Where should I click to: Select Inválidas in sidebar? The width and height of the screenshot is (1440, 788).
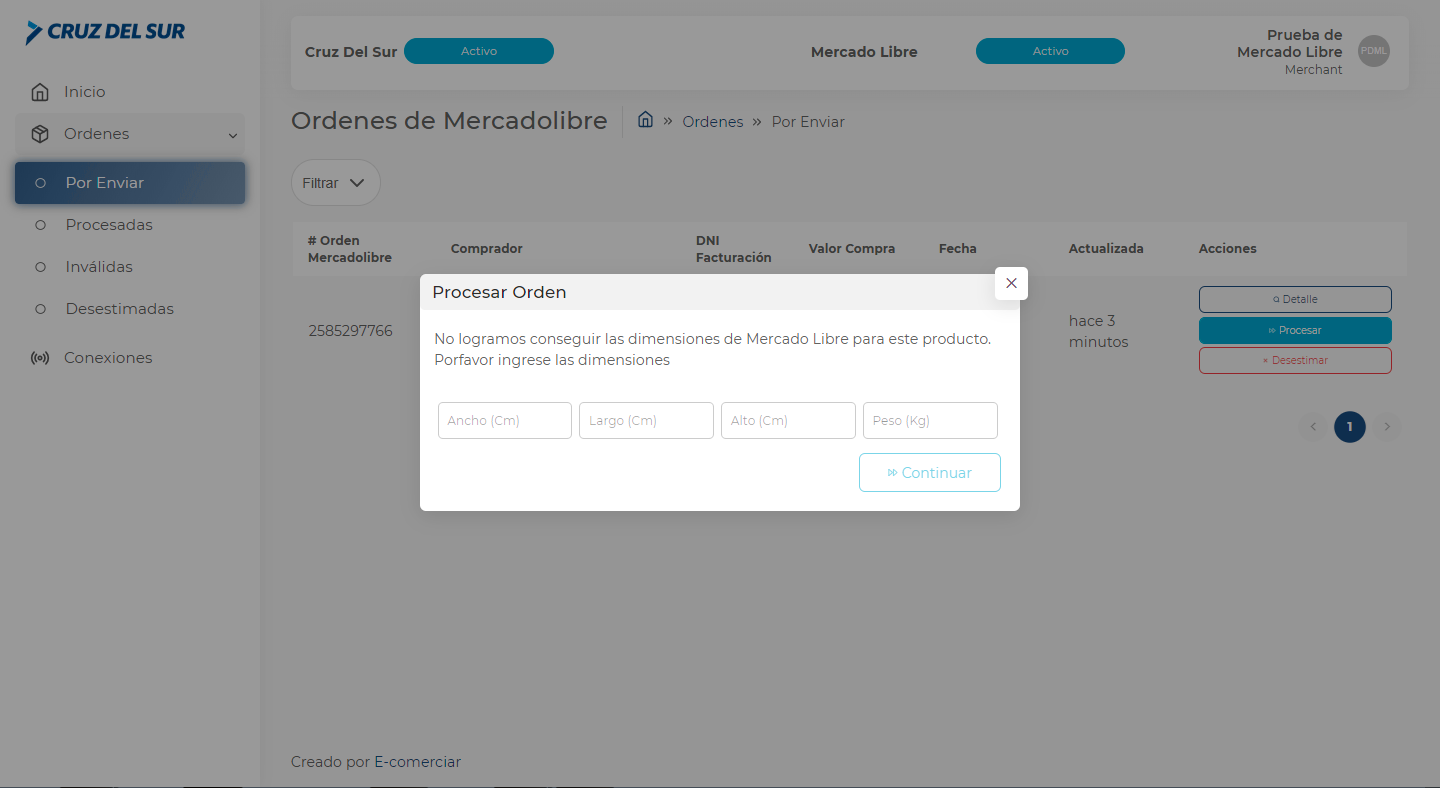tap(99, 267)
